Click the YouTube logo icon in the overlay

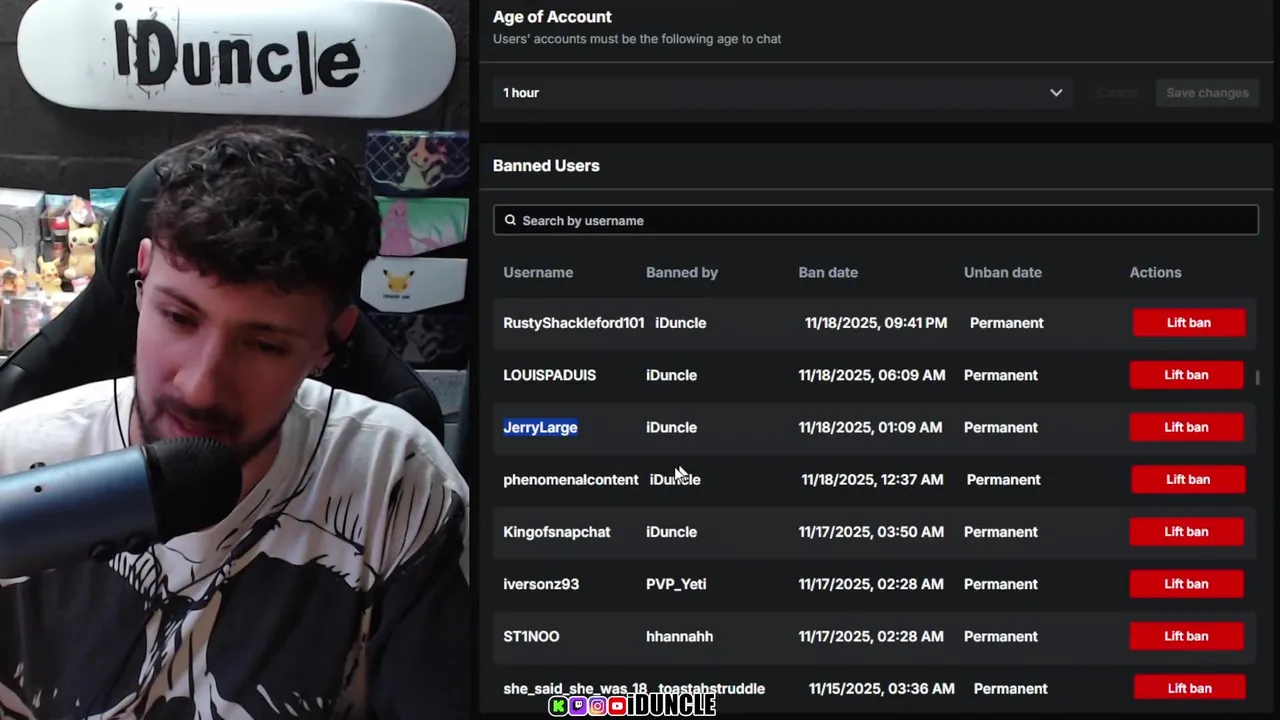tap(617, 706)
